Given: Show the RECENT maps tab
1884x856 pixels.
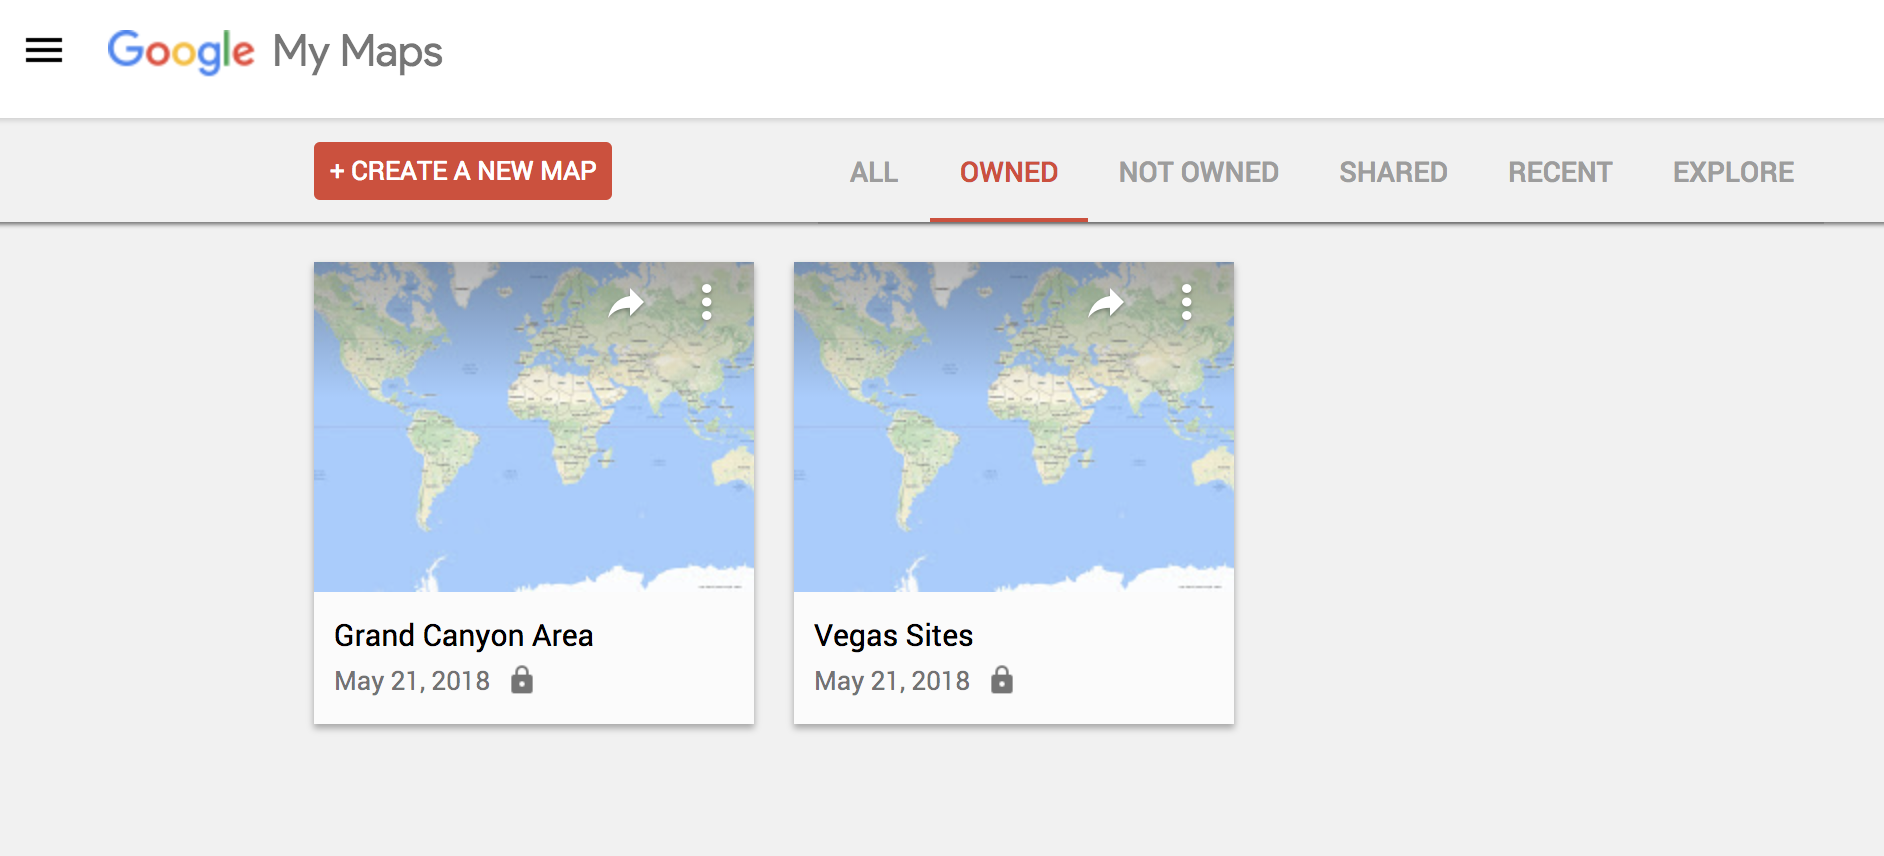Looking at the screenshot, I should click(x=1560, y=172).
